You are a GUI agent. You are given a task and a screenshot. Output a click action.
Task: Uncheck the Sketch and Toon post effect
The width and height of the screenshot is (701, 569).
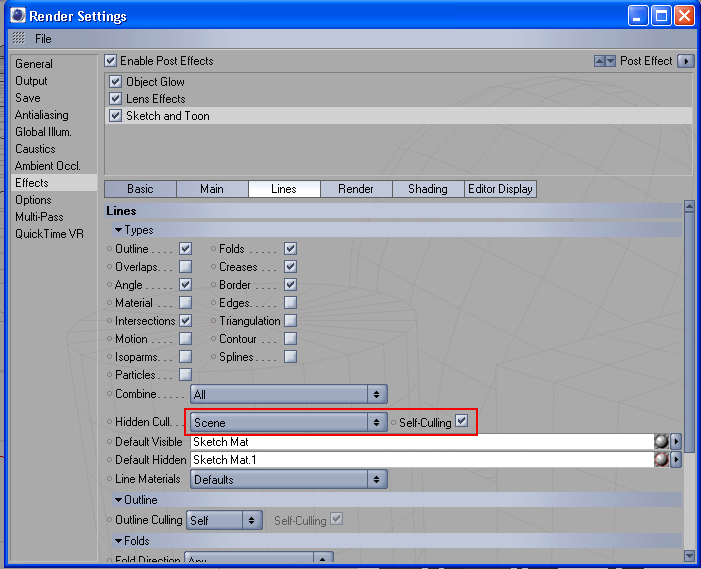tap(115, 116)
